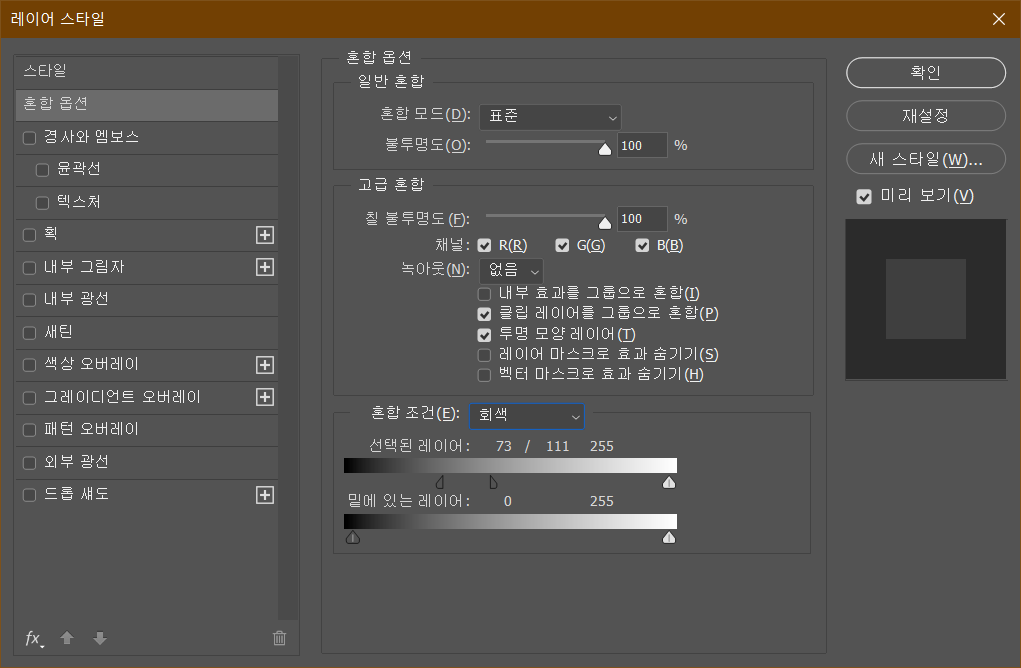Enable the 윤곽선 checkbox
Screen dimensions: 1021x668
click(x=42, y=170)
